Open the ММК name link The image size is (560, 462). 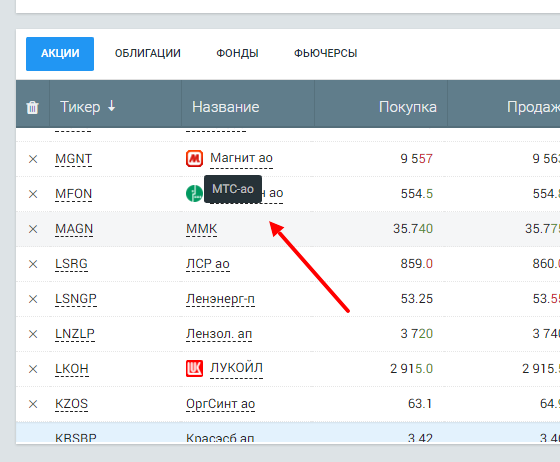201,229
